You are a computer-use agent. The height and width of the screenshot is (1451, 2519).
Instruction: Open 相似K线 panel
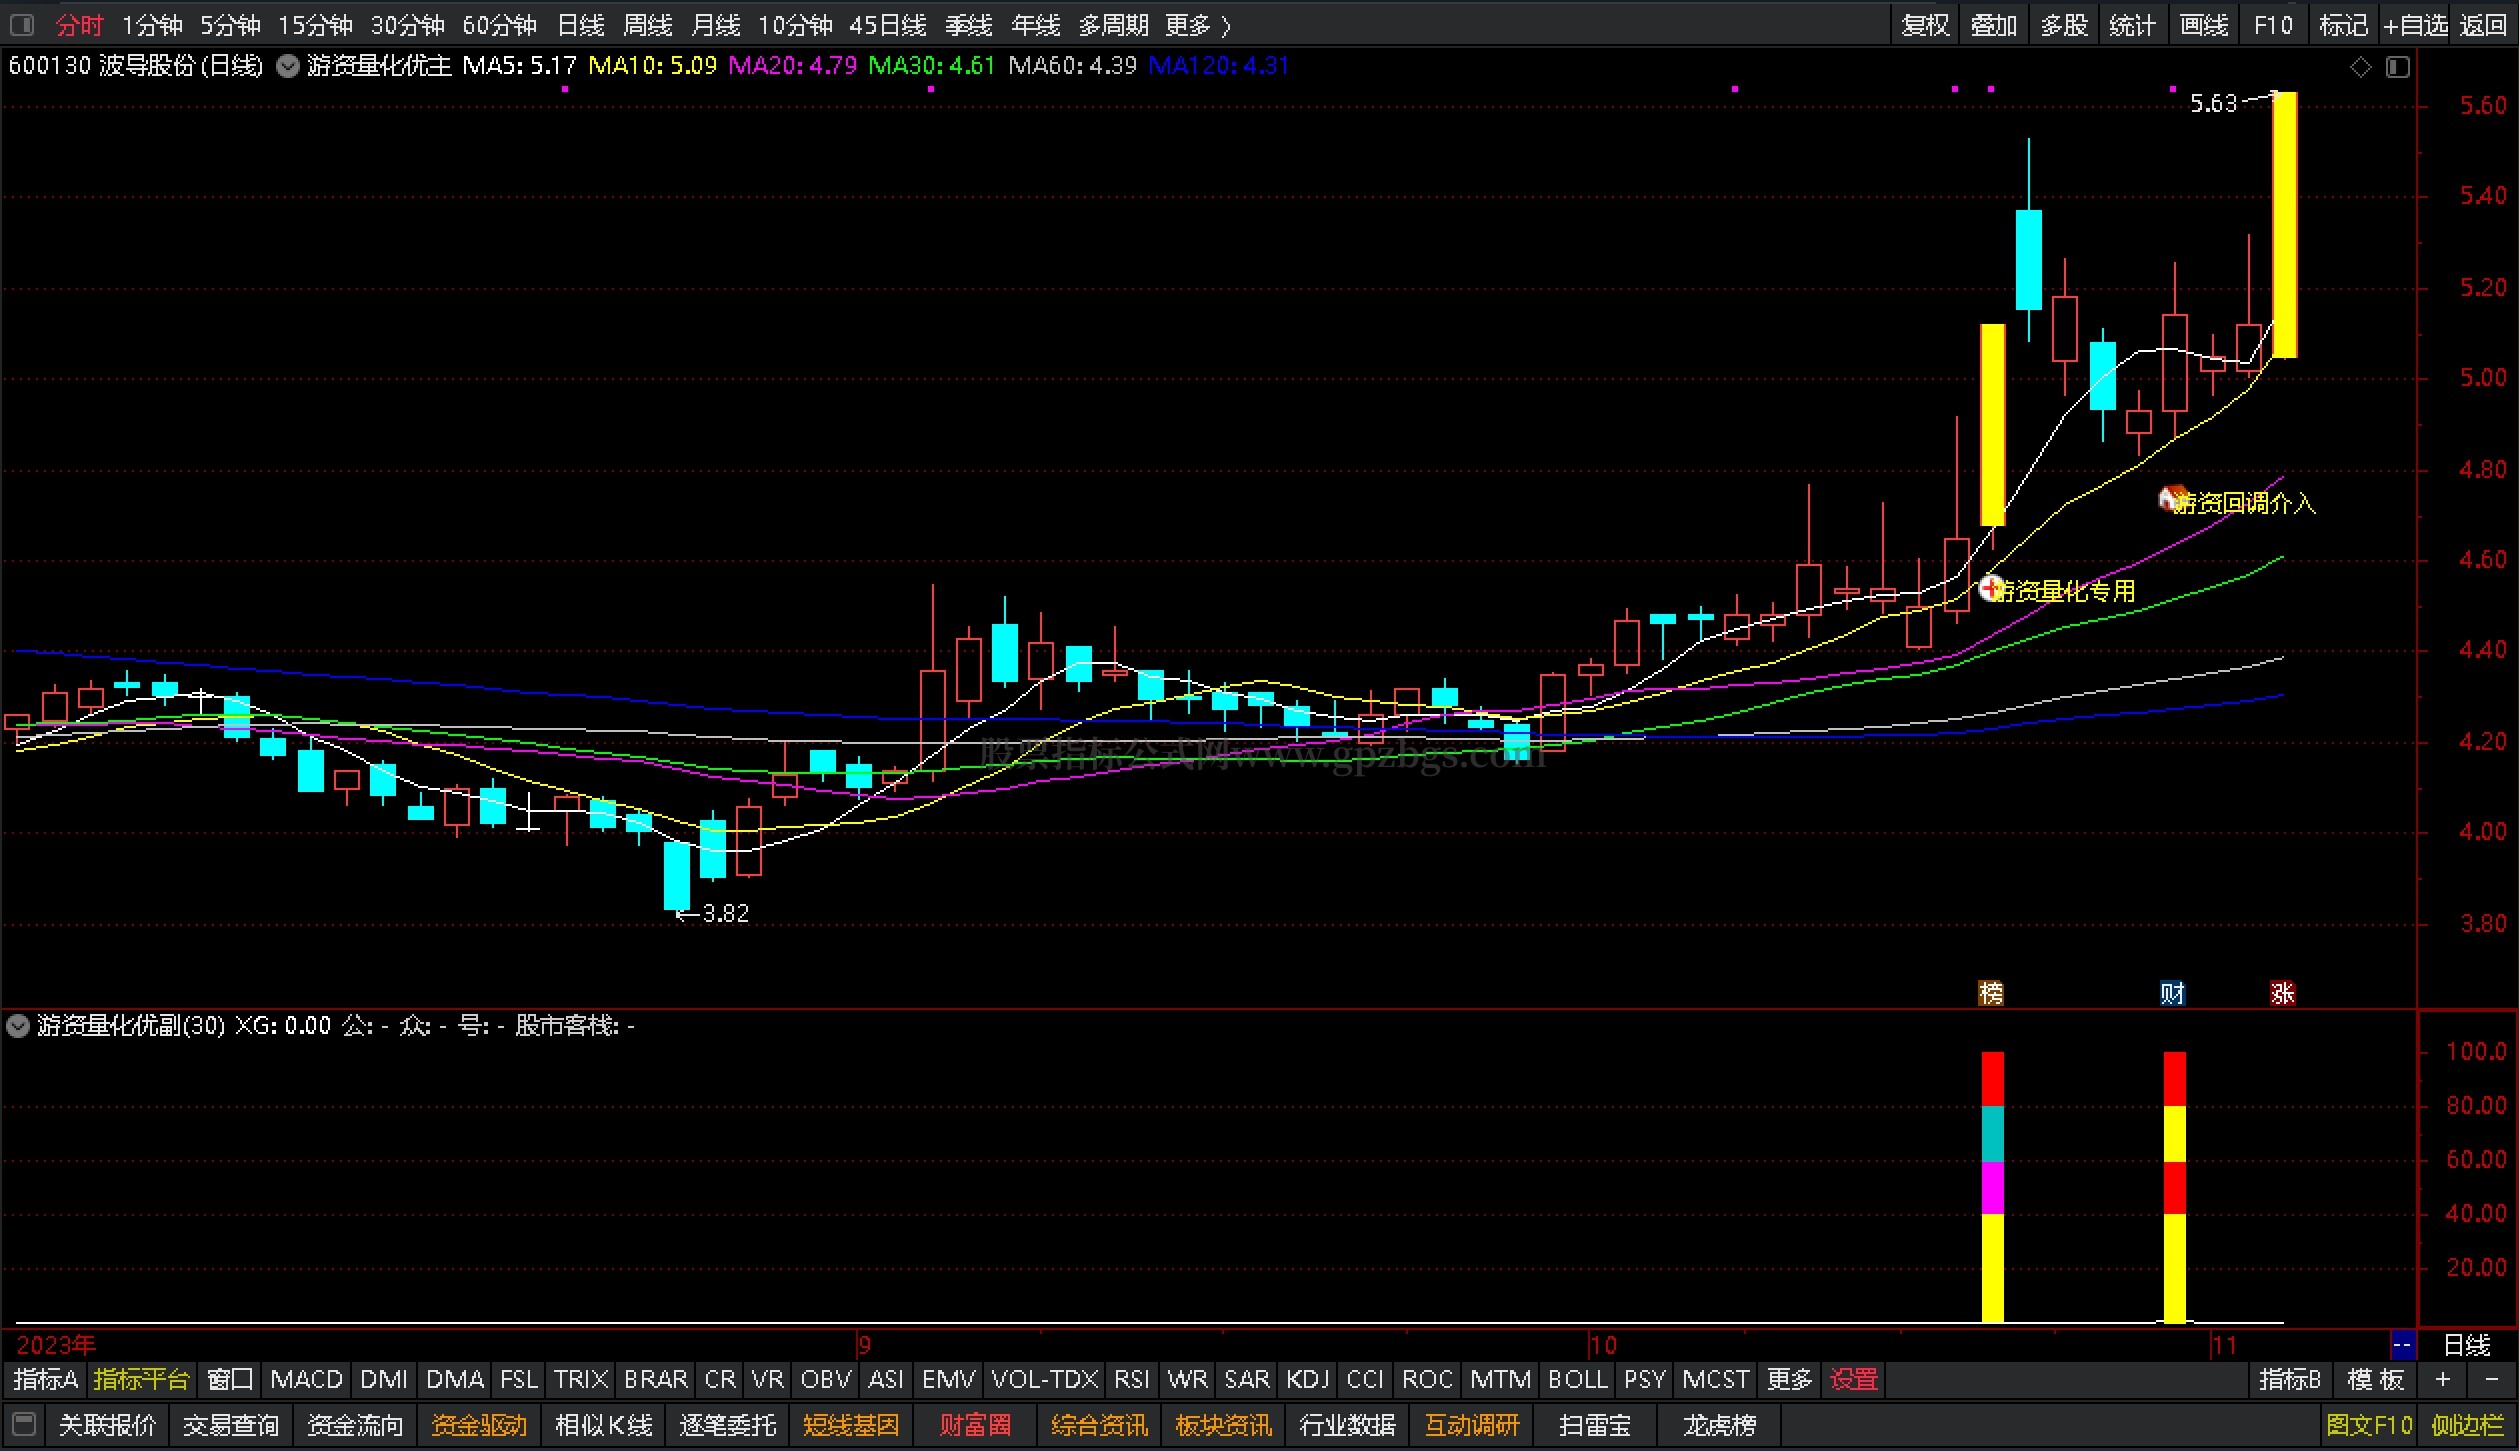click(x=604, y=1425)
